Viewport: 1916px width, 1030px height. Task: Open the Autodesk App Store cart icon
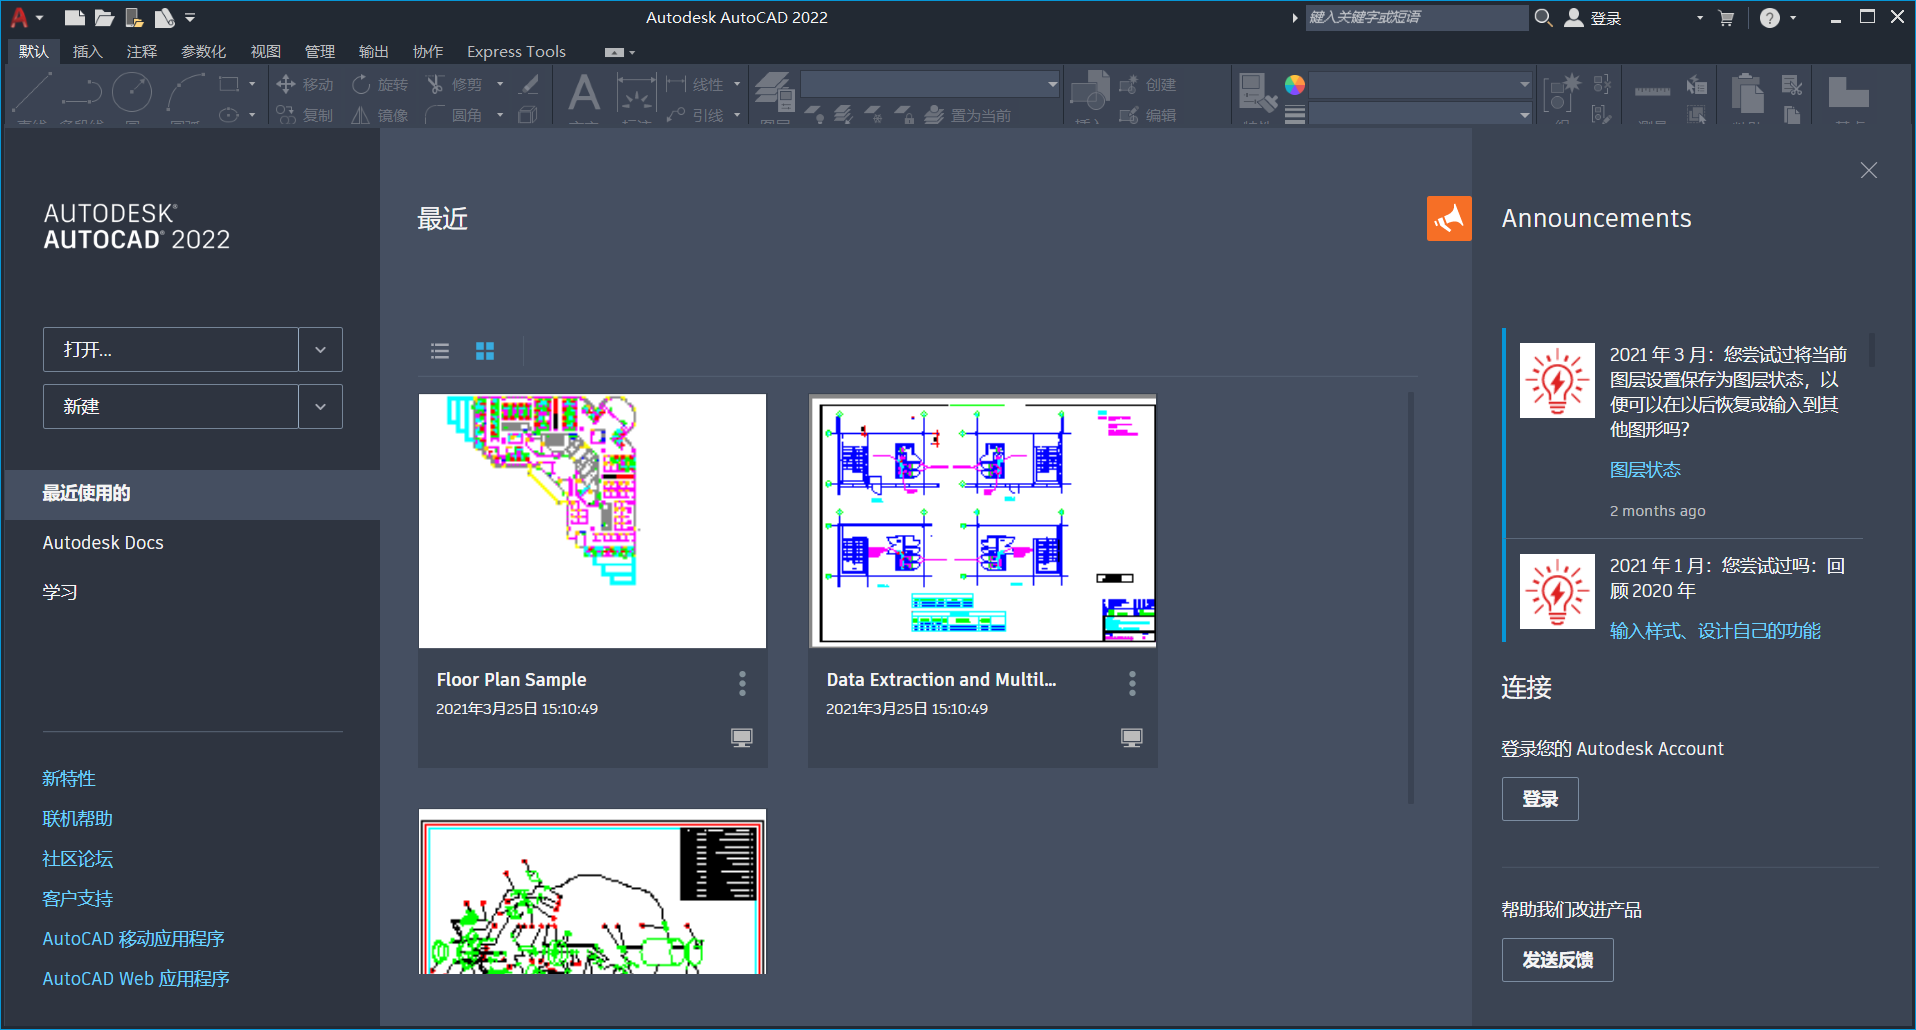pos(1726,18)
